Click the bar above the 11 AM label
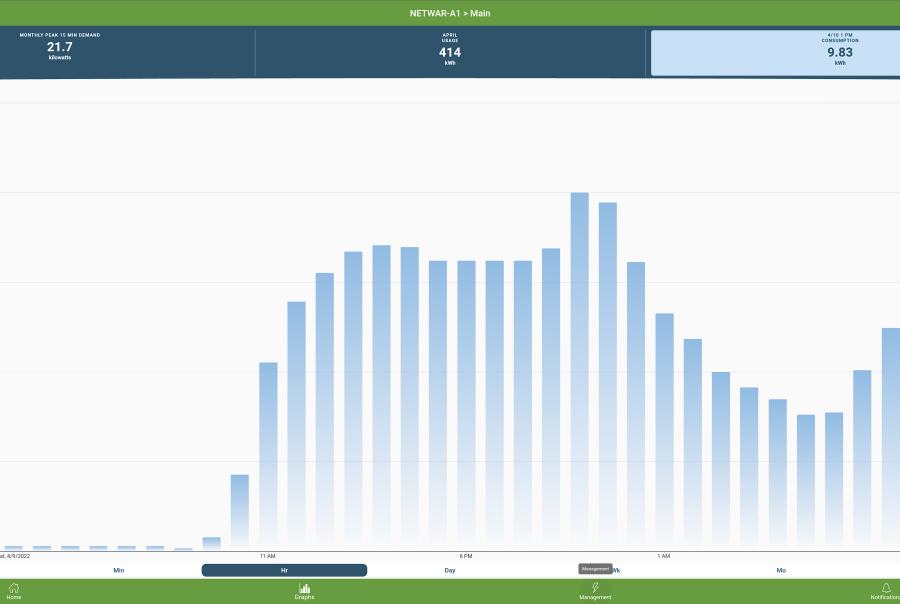The image size is (900, 604). pyautogui.click(x=268, y=455)
